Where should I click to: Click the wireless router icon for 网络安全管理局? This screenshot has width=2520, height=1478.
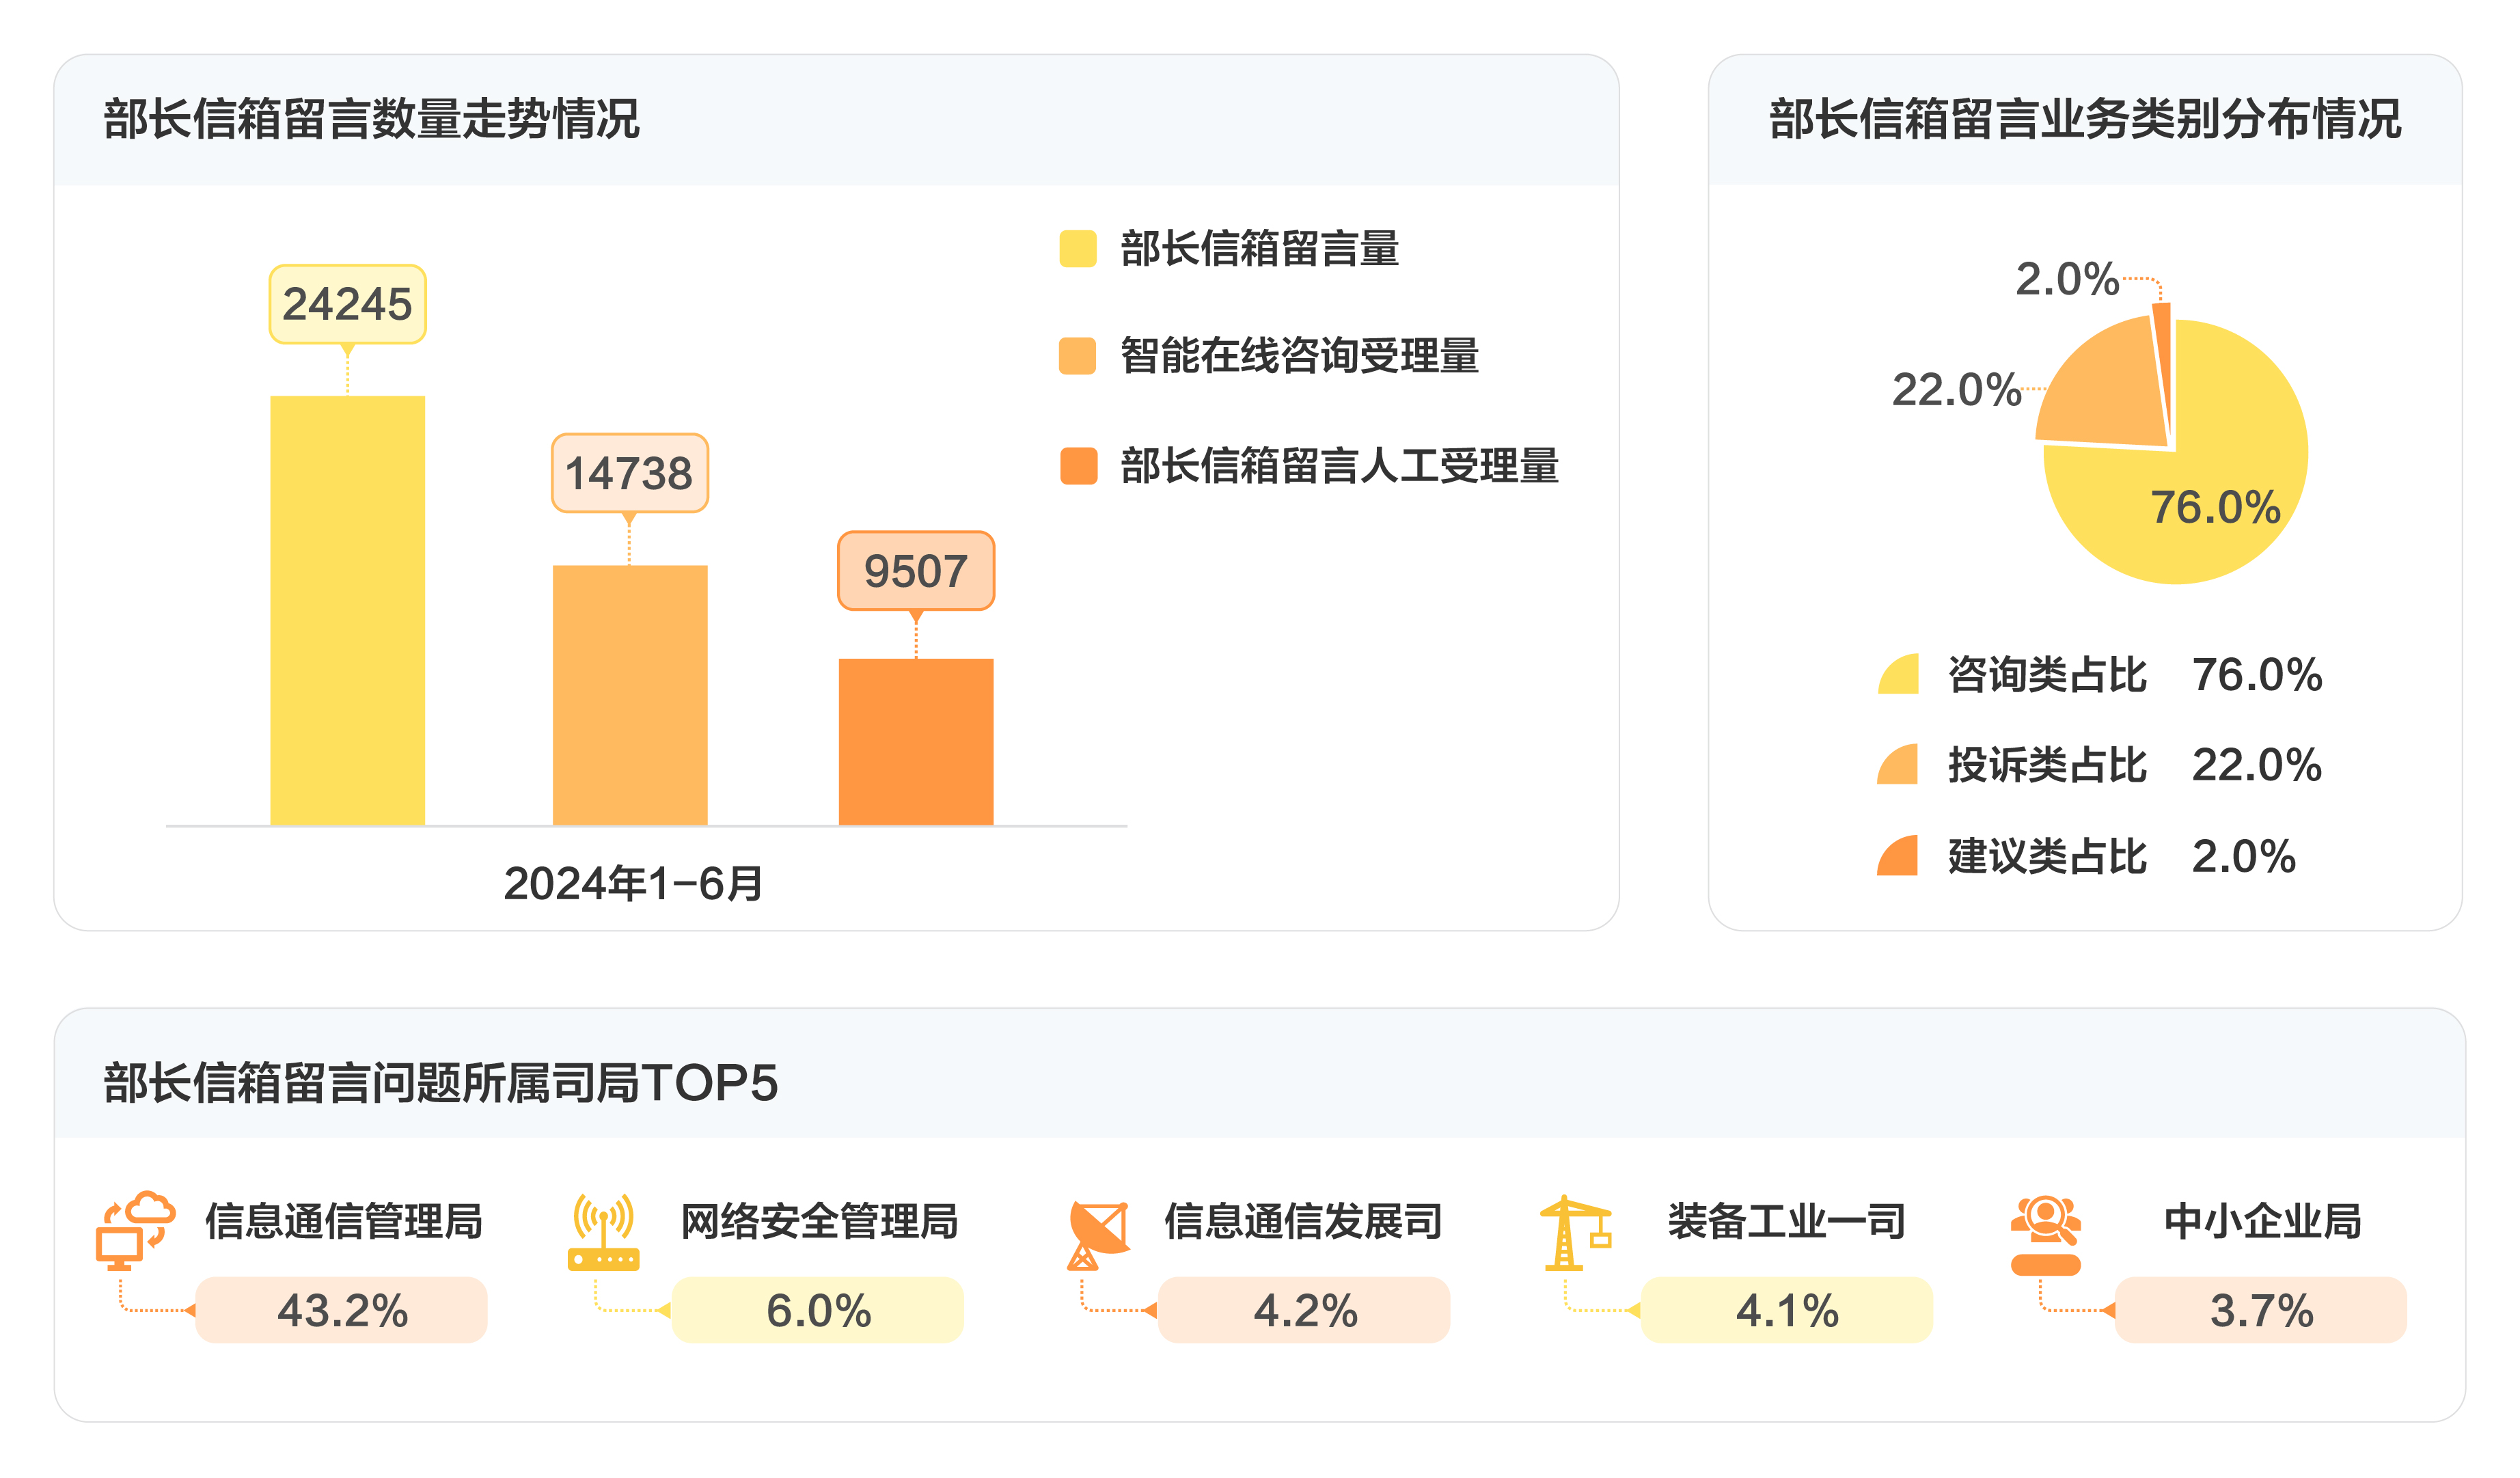(x=603, y=1231)
